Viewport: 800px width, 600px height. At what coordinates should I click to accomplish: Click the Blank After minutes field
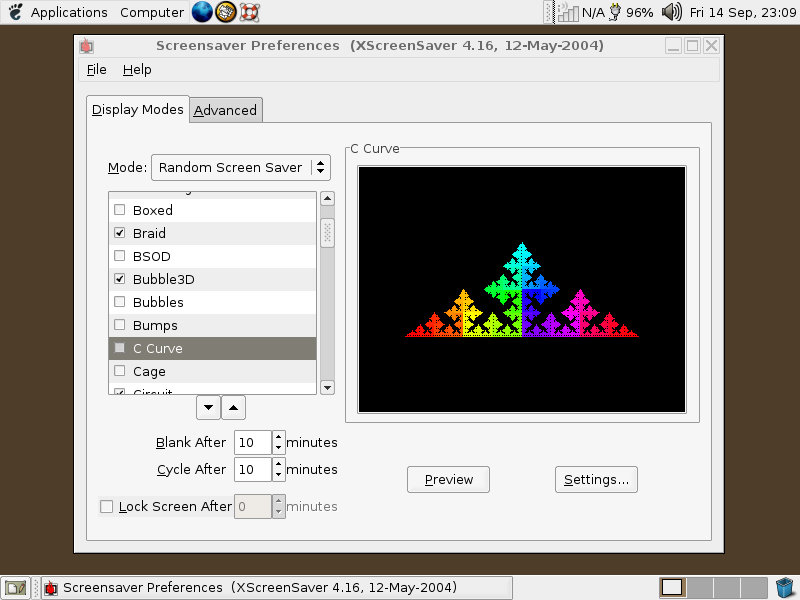pyautogui.click(x=253, y=442)
